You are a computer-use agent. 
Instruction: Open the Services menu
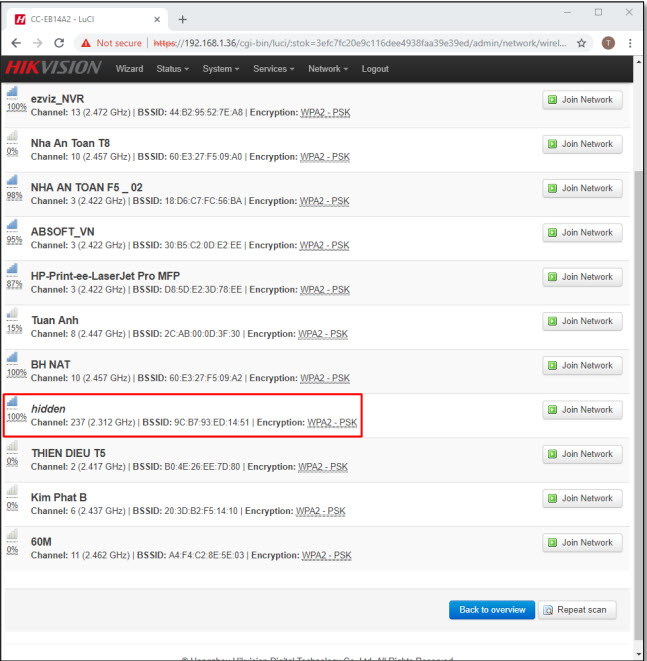coord(273,69)
